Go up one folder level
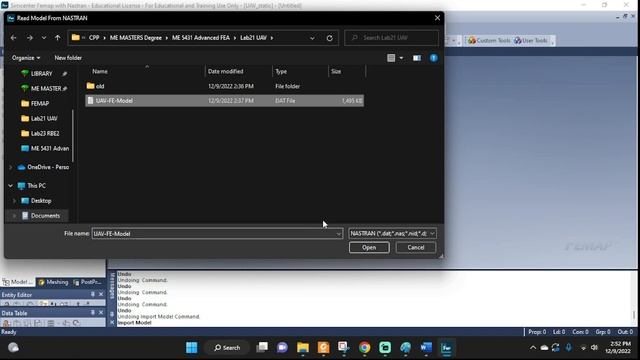This screenshot has width=640, height=360. click(58, 38)
